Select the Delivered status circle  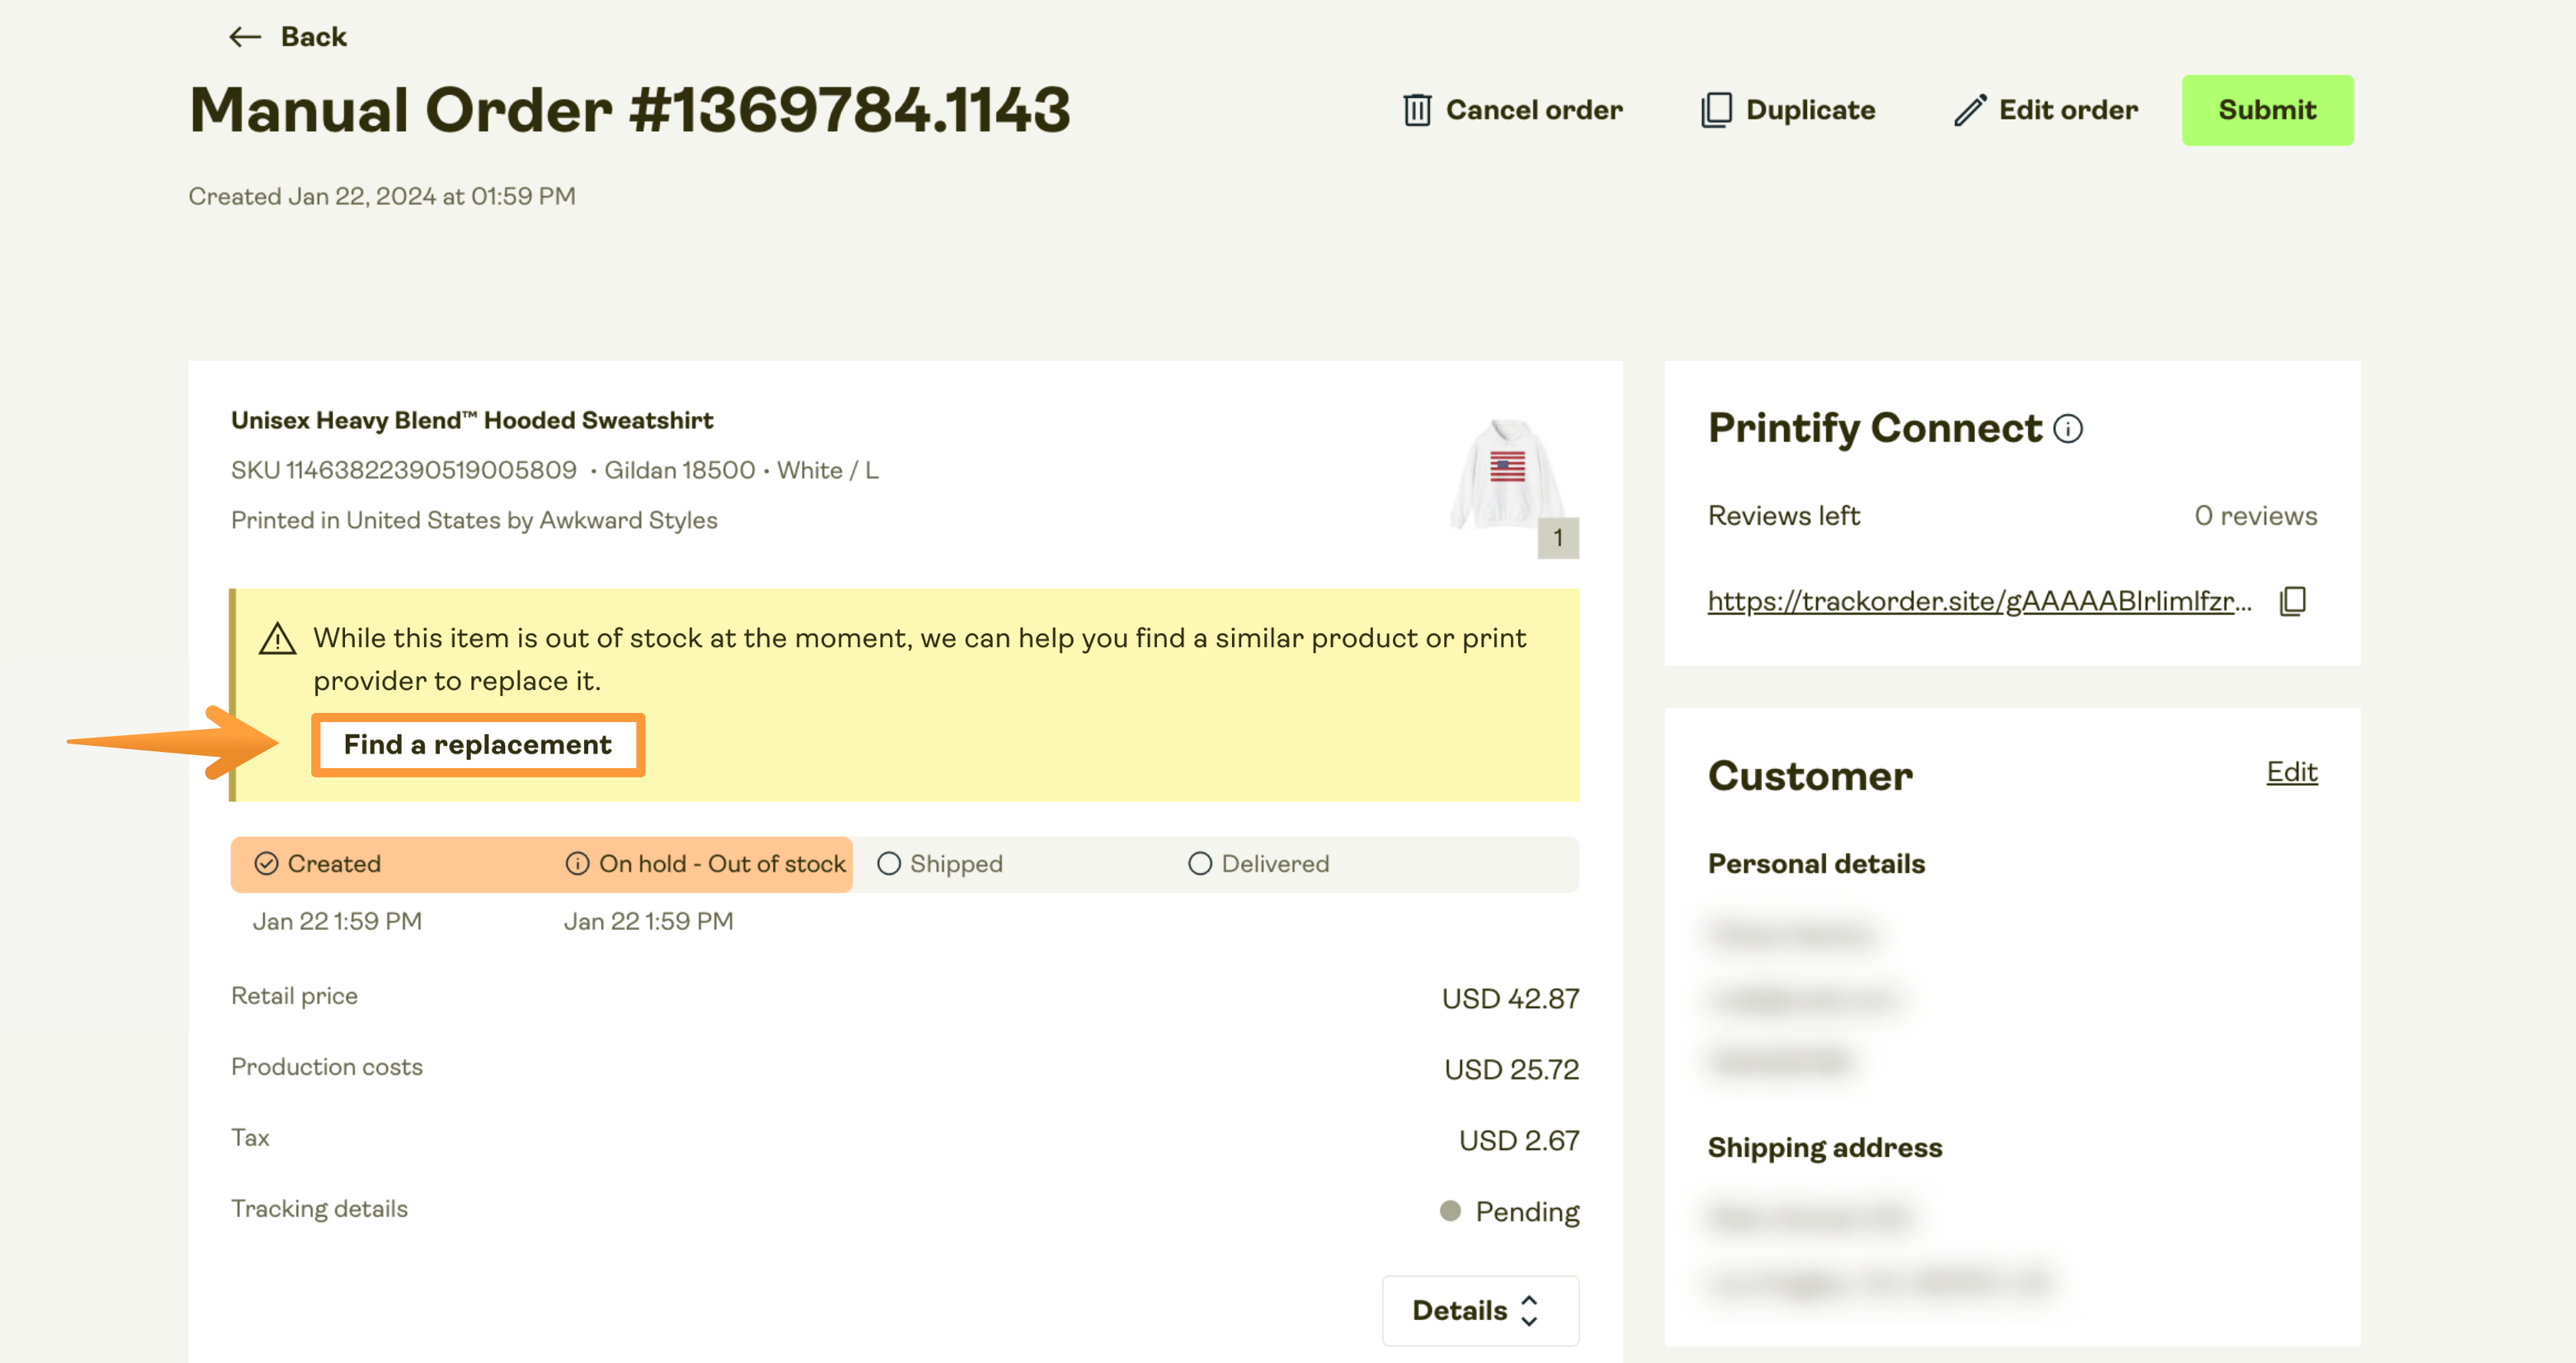(x=1200, y=864)
